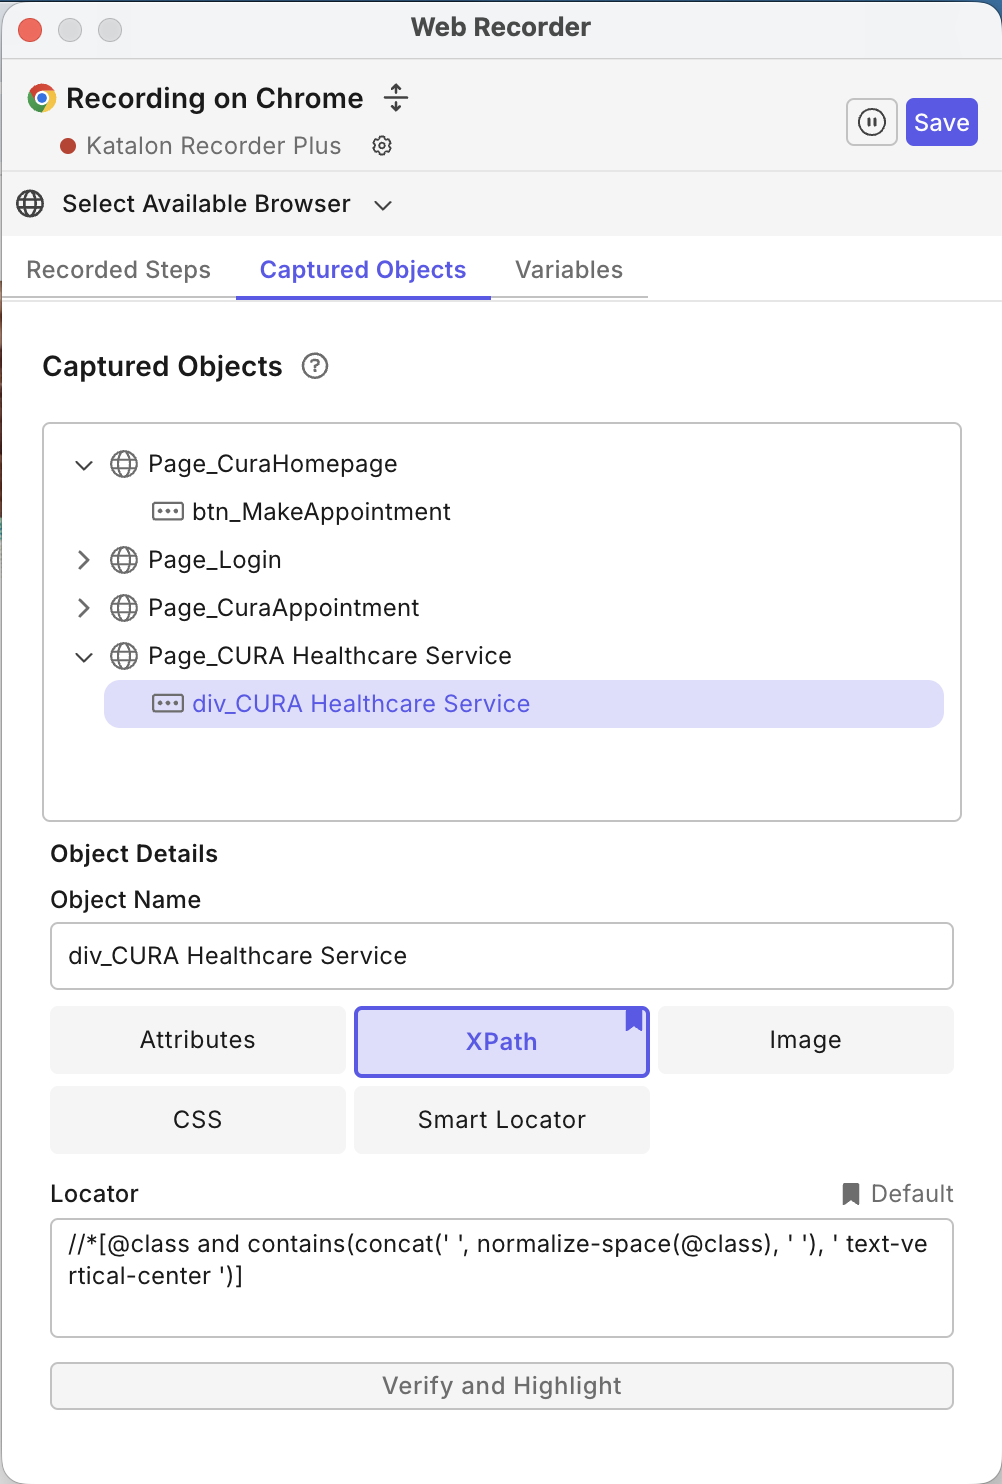Click object icon beside btn_MakeAppointment
The height and width of the screenshot is (1484, 1002).
pyautogui.click(x=167, y=512)
